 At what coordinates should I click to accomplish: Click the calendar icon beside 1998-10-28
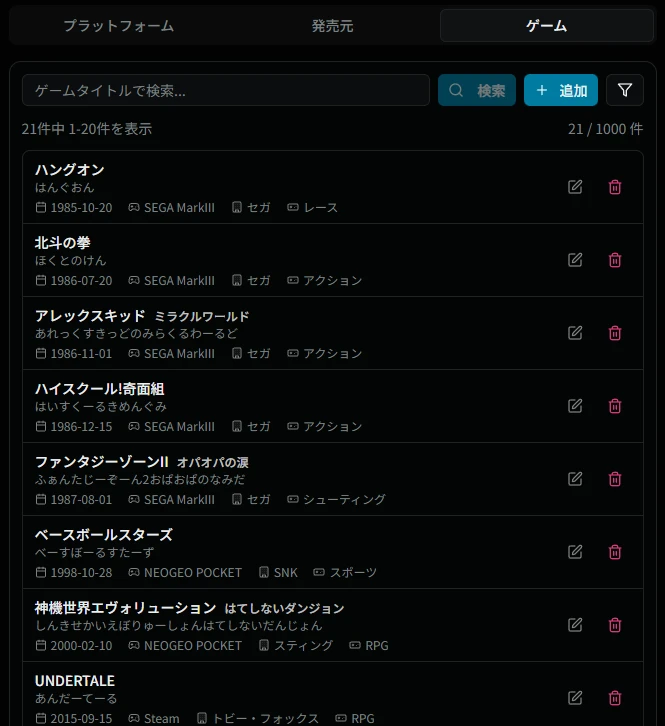[x=41, y=572]
